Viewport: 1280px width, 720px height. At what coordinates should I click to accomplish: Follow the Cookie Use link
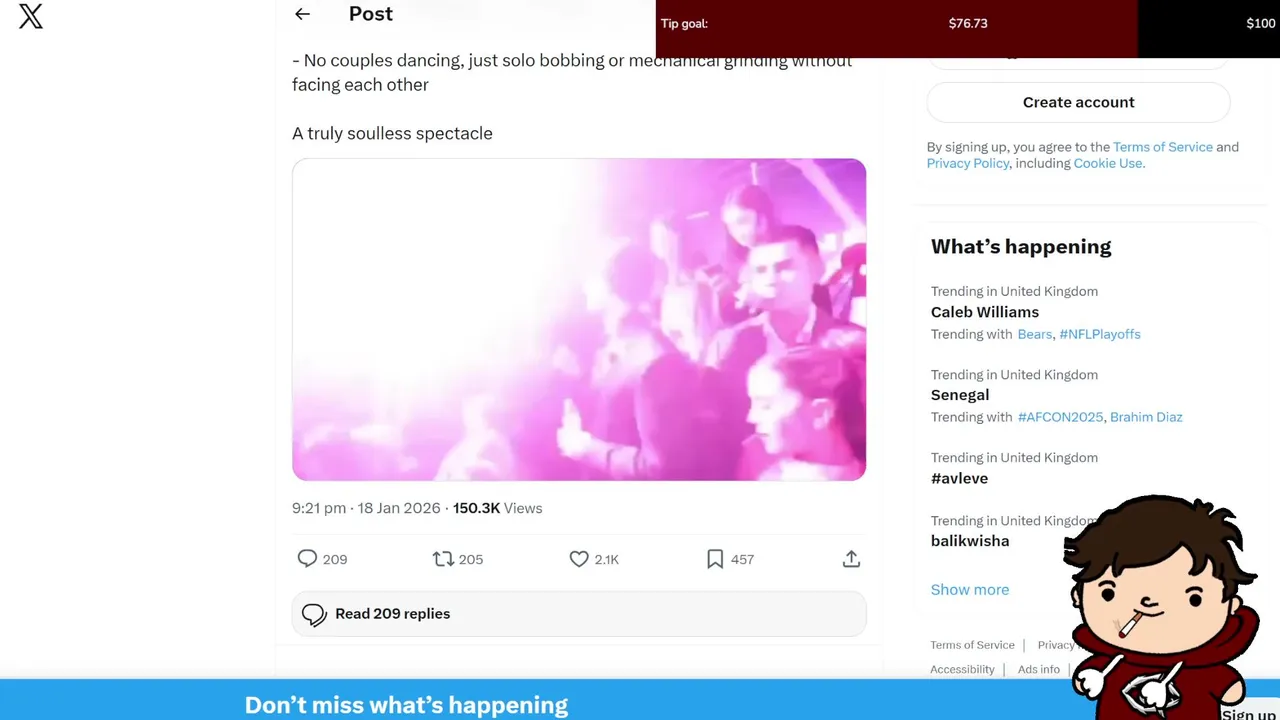click(x=1108, y=163)
